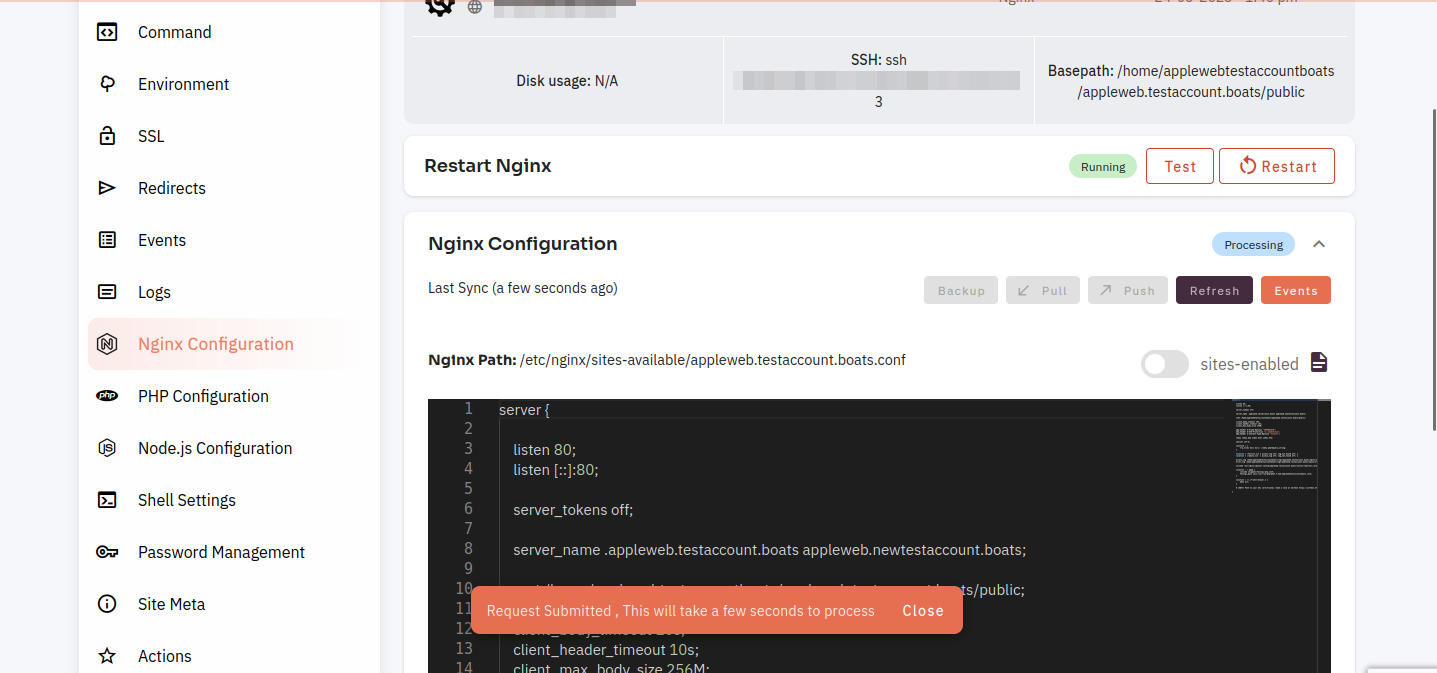
Task: Click the Nginx hexagon icon
Action: tap(107, 344)
